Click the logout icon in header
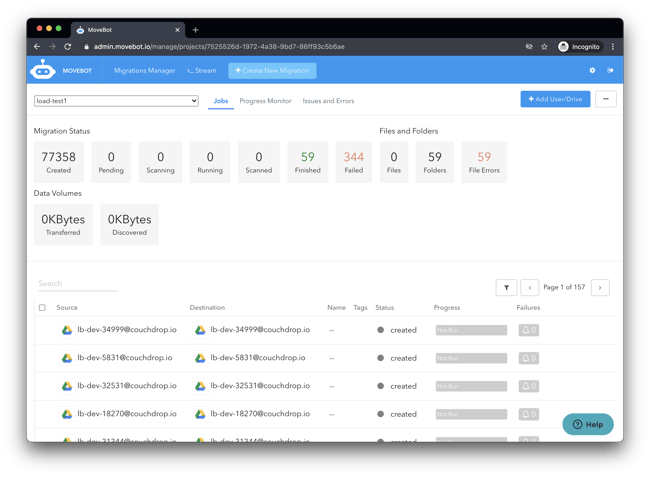650x477 pixels. (610, 71)
